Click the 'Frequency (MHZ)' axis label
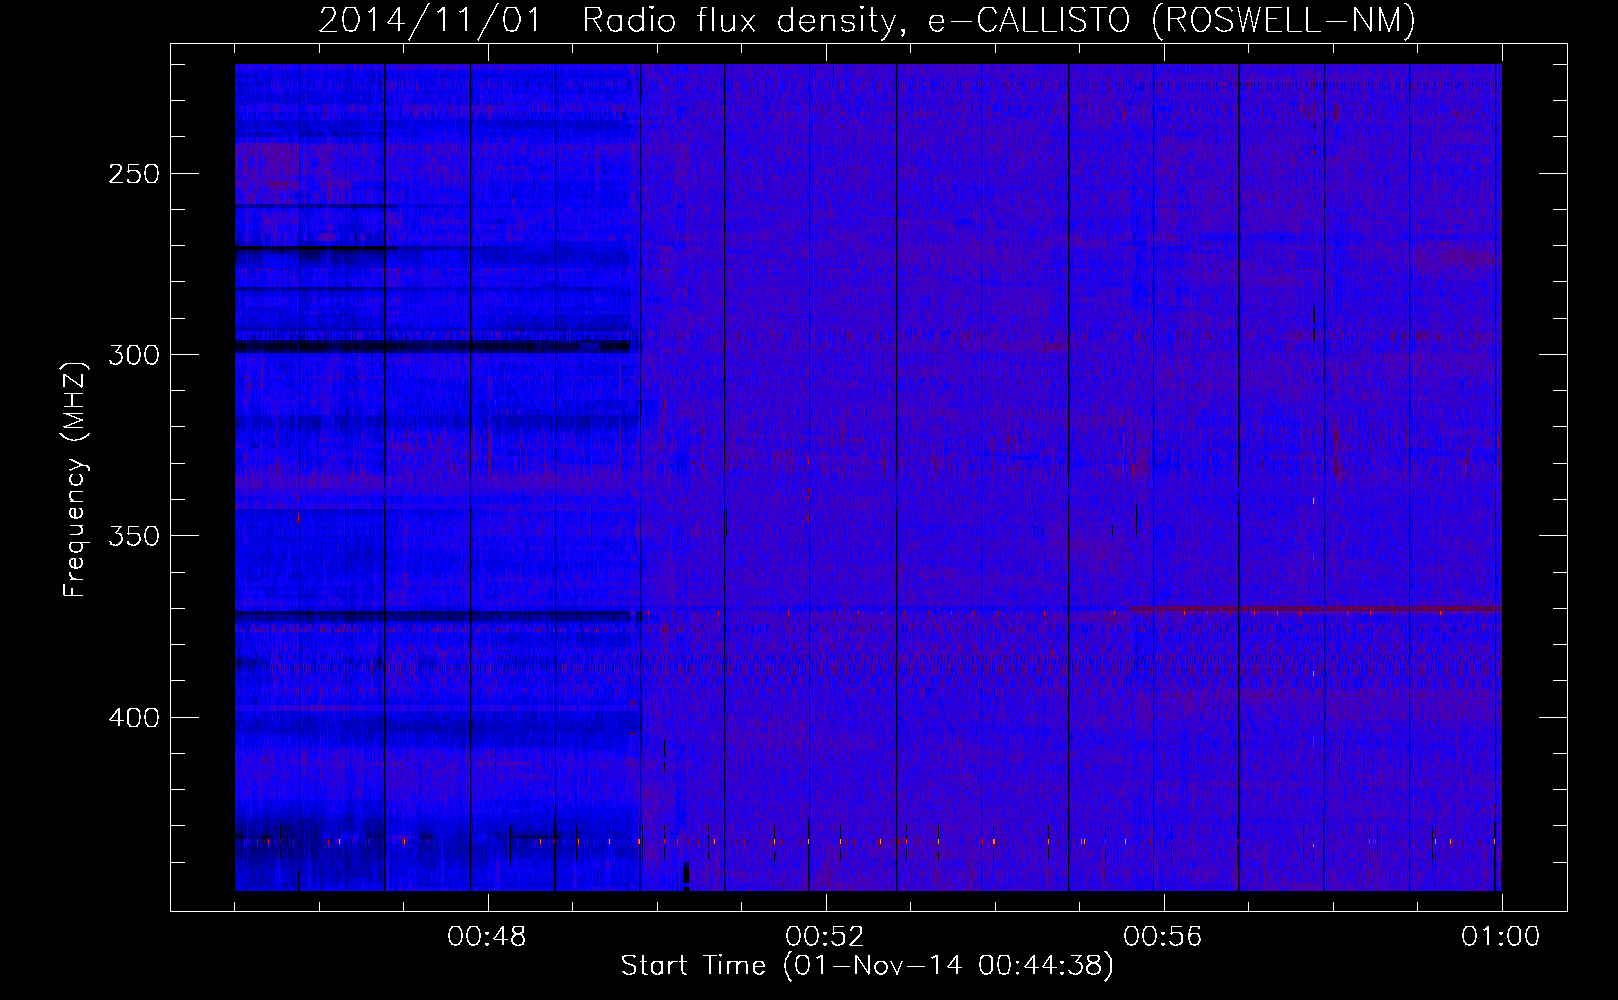The image size is (1618, 1000). [75, 480]
